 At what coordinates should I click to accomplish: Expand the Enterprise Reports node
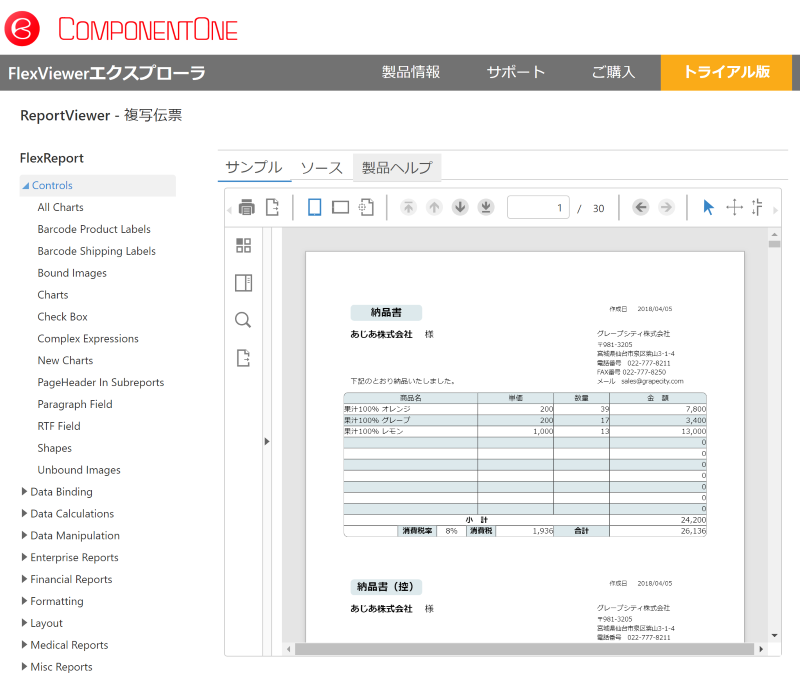point(24,557)
